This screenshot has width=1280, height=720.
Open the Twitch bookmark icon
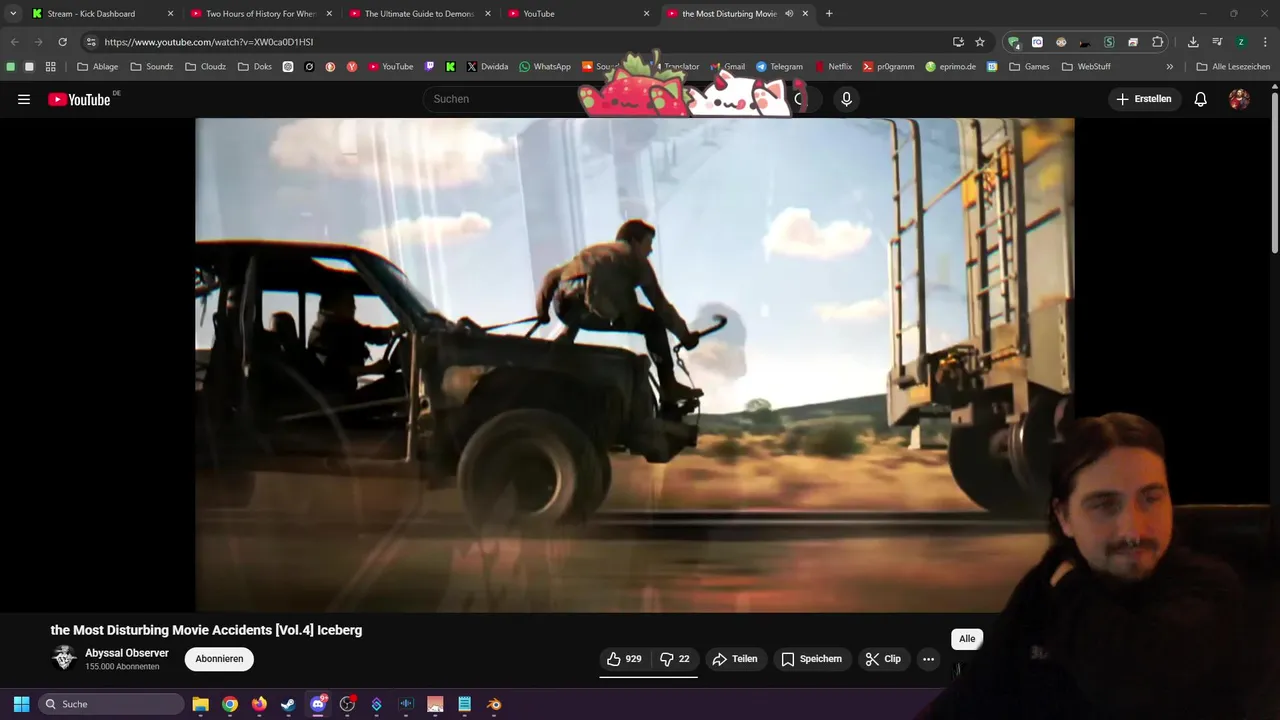coord(430,67)
